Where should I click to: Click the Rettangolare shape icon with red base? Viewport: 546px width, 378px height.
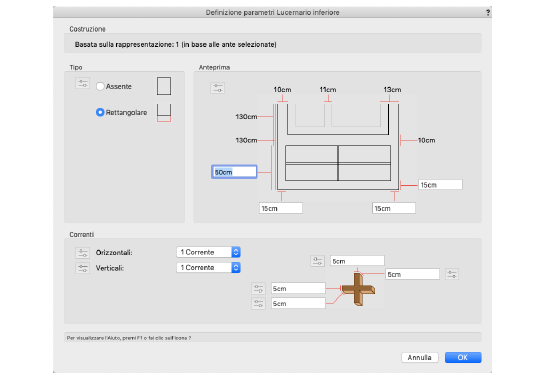click(164, 112)
